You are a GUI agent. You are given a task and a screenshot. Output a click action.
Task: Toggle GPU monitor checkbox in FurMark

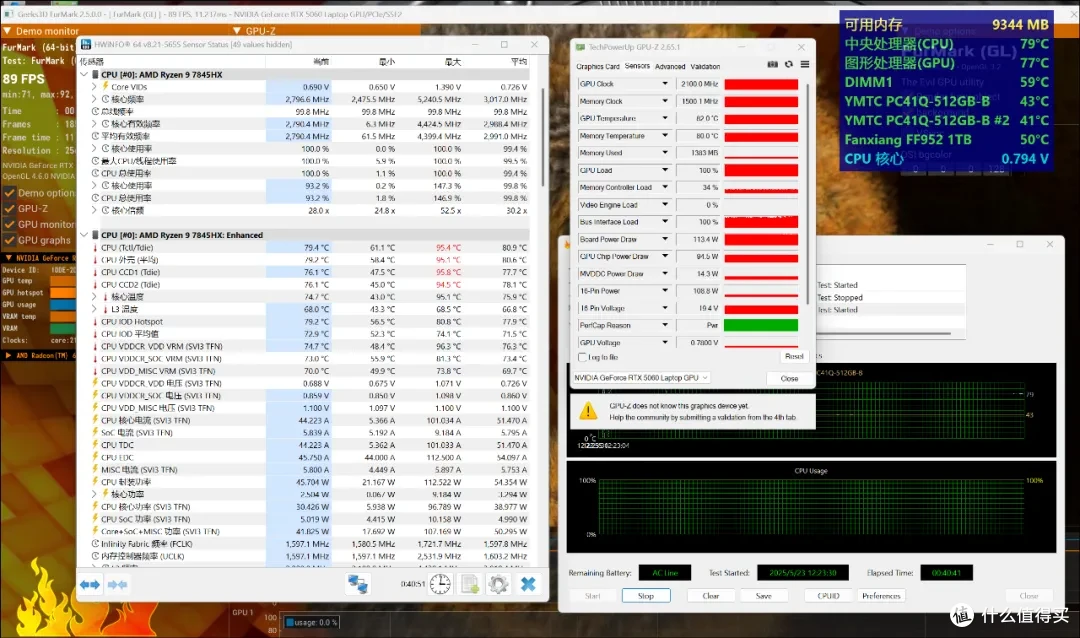tap(9, 225)
